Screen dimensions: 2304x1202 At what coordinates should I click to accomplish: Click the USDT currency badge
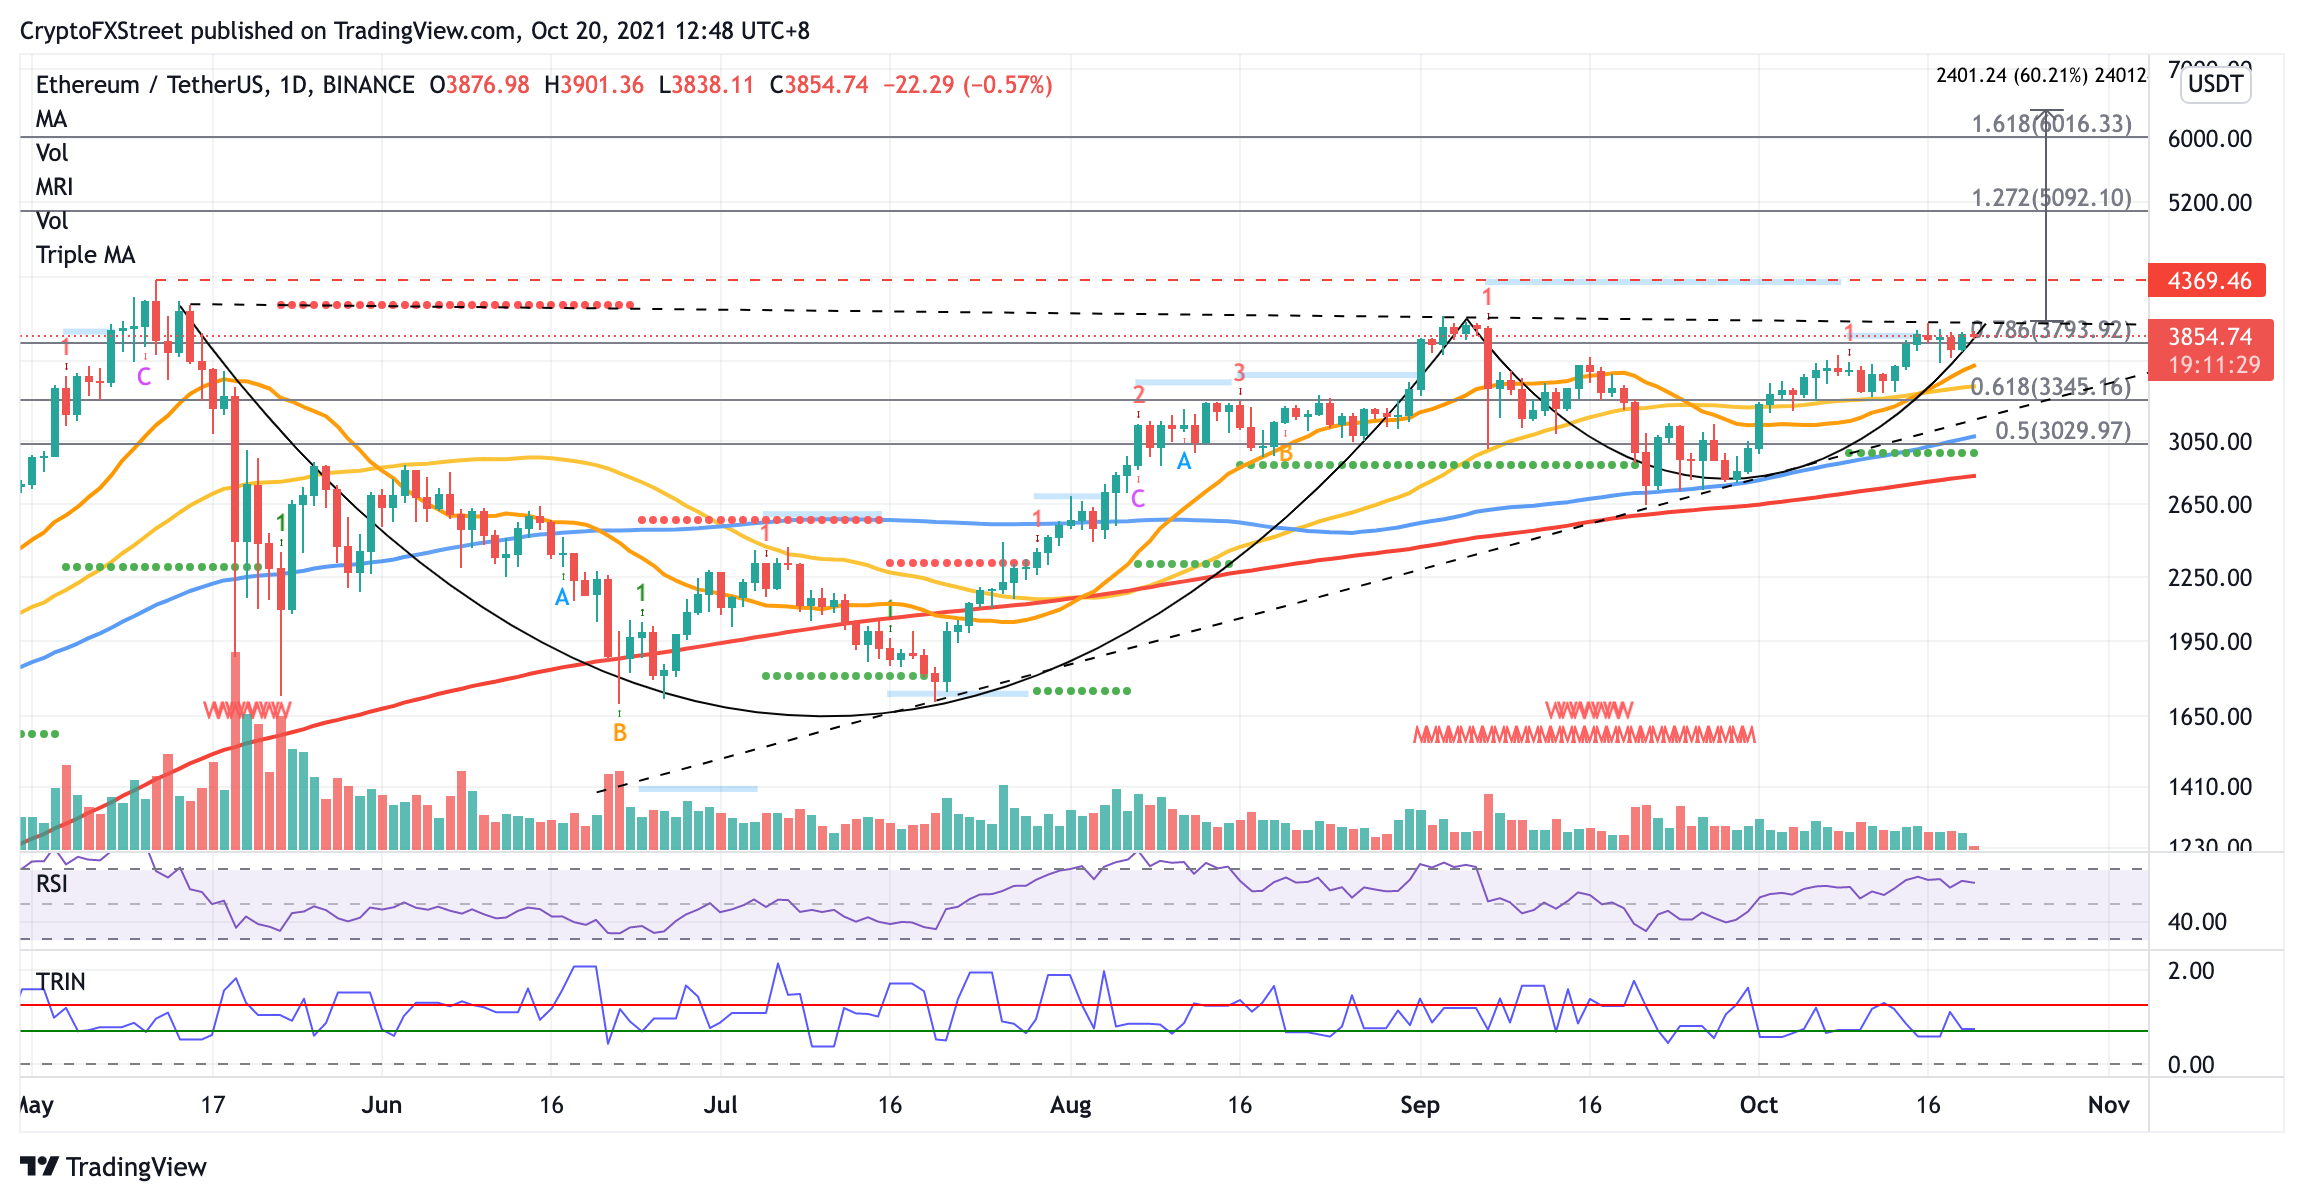pyautogui.click(x=2215, y=84)
